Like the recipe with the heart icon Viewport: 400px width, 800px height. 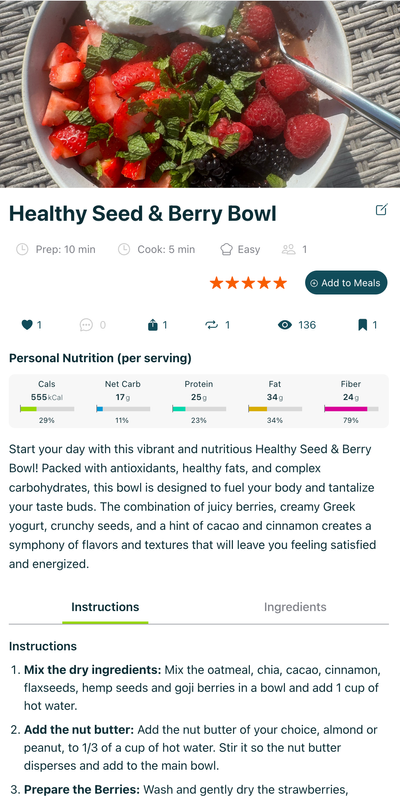(x=27, y=325)
